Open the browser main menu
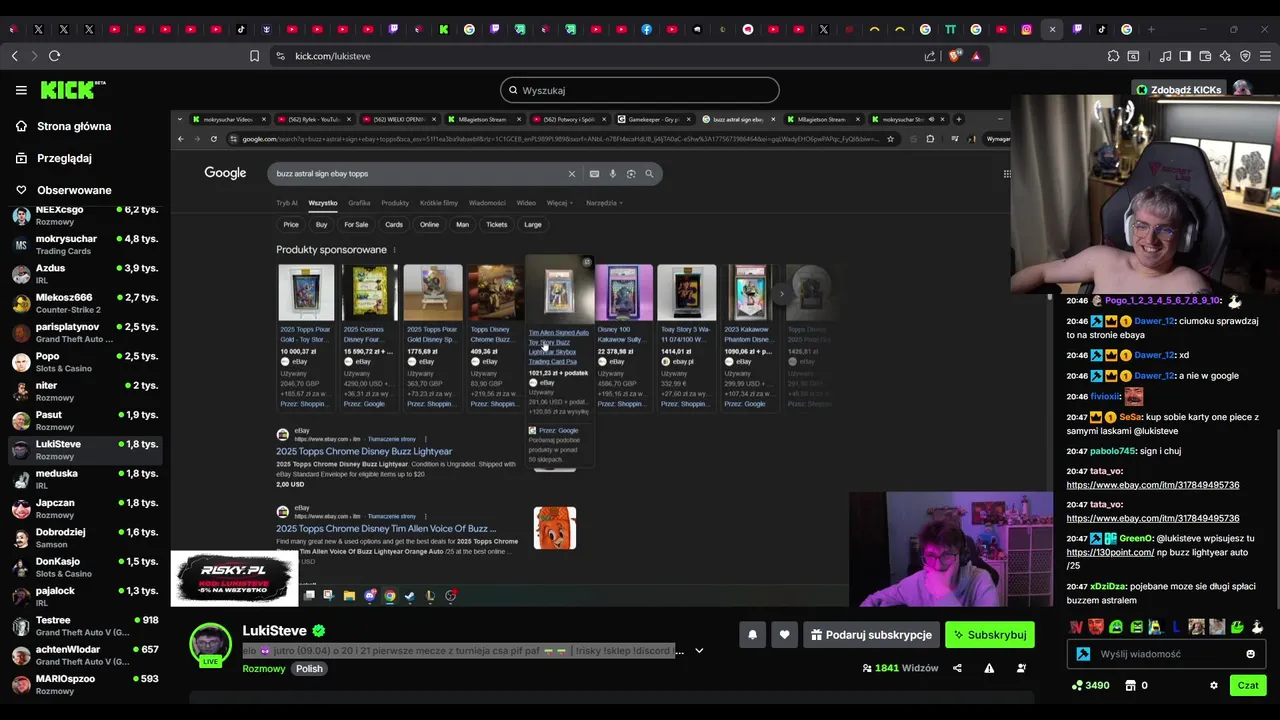The image size is (1280, 720). point(1265,56)
